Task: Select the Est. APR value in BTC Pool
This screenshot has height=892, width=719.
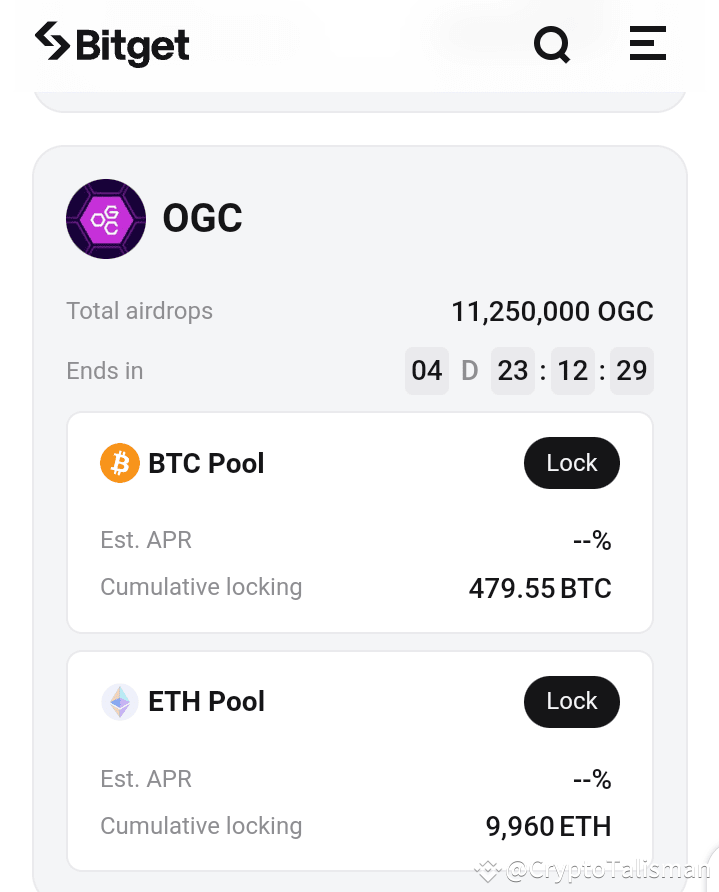Action: tap(591, 540)
